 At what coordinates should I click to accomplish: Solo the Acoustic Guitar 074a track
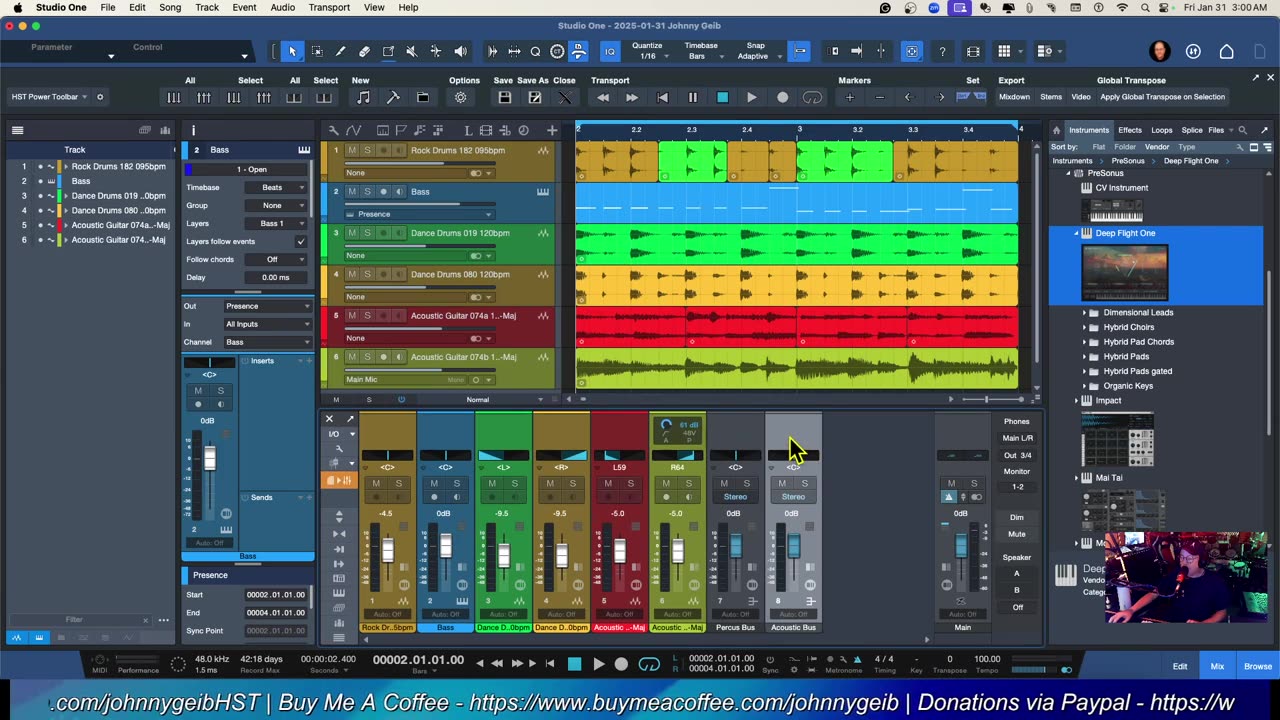[367, 316]
